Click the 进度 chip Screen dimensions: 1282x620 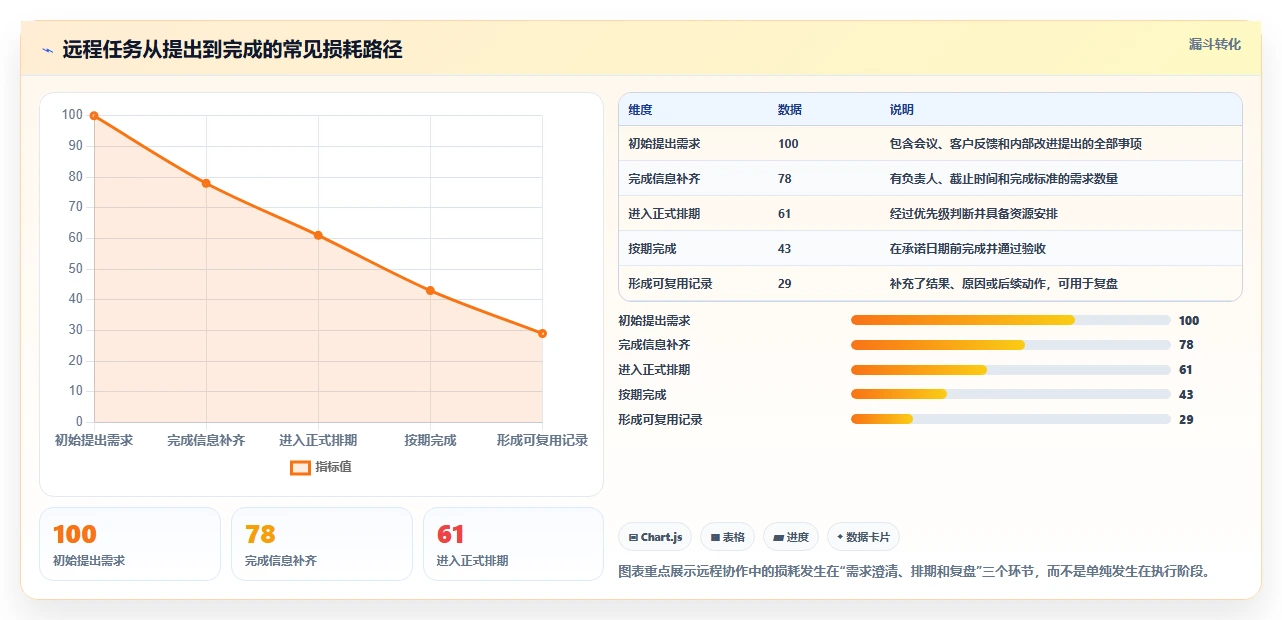click(791, 537)
